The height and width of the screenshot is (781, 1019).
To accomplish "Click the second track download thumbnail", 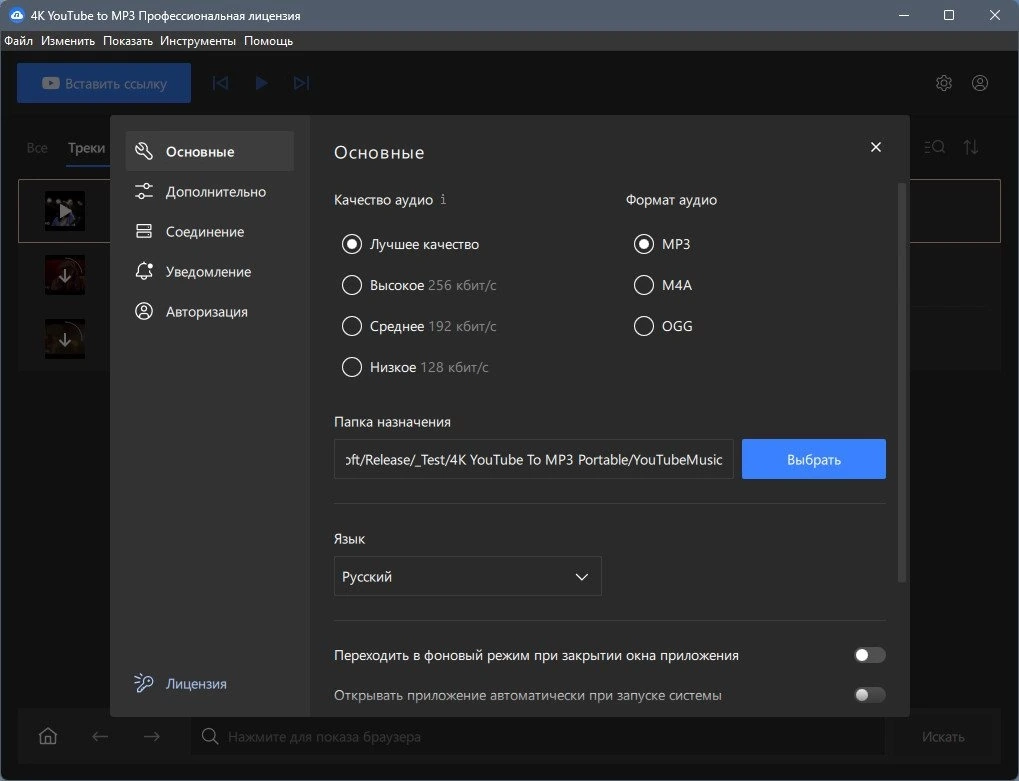I will pyautogui.click(x=64, y=275).
